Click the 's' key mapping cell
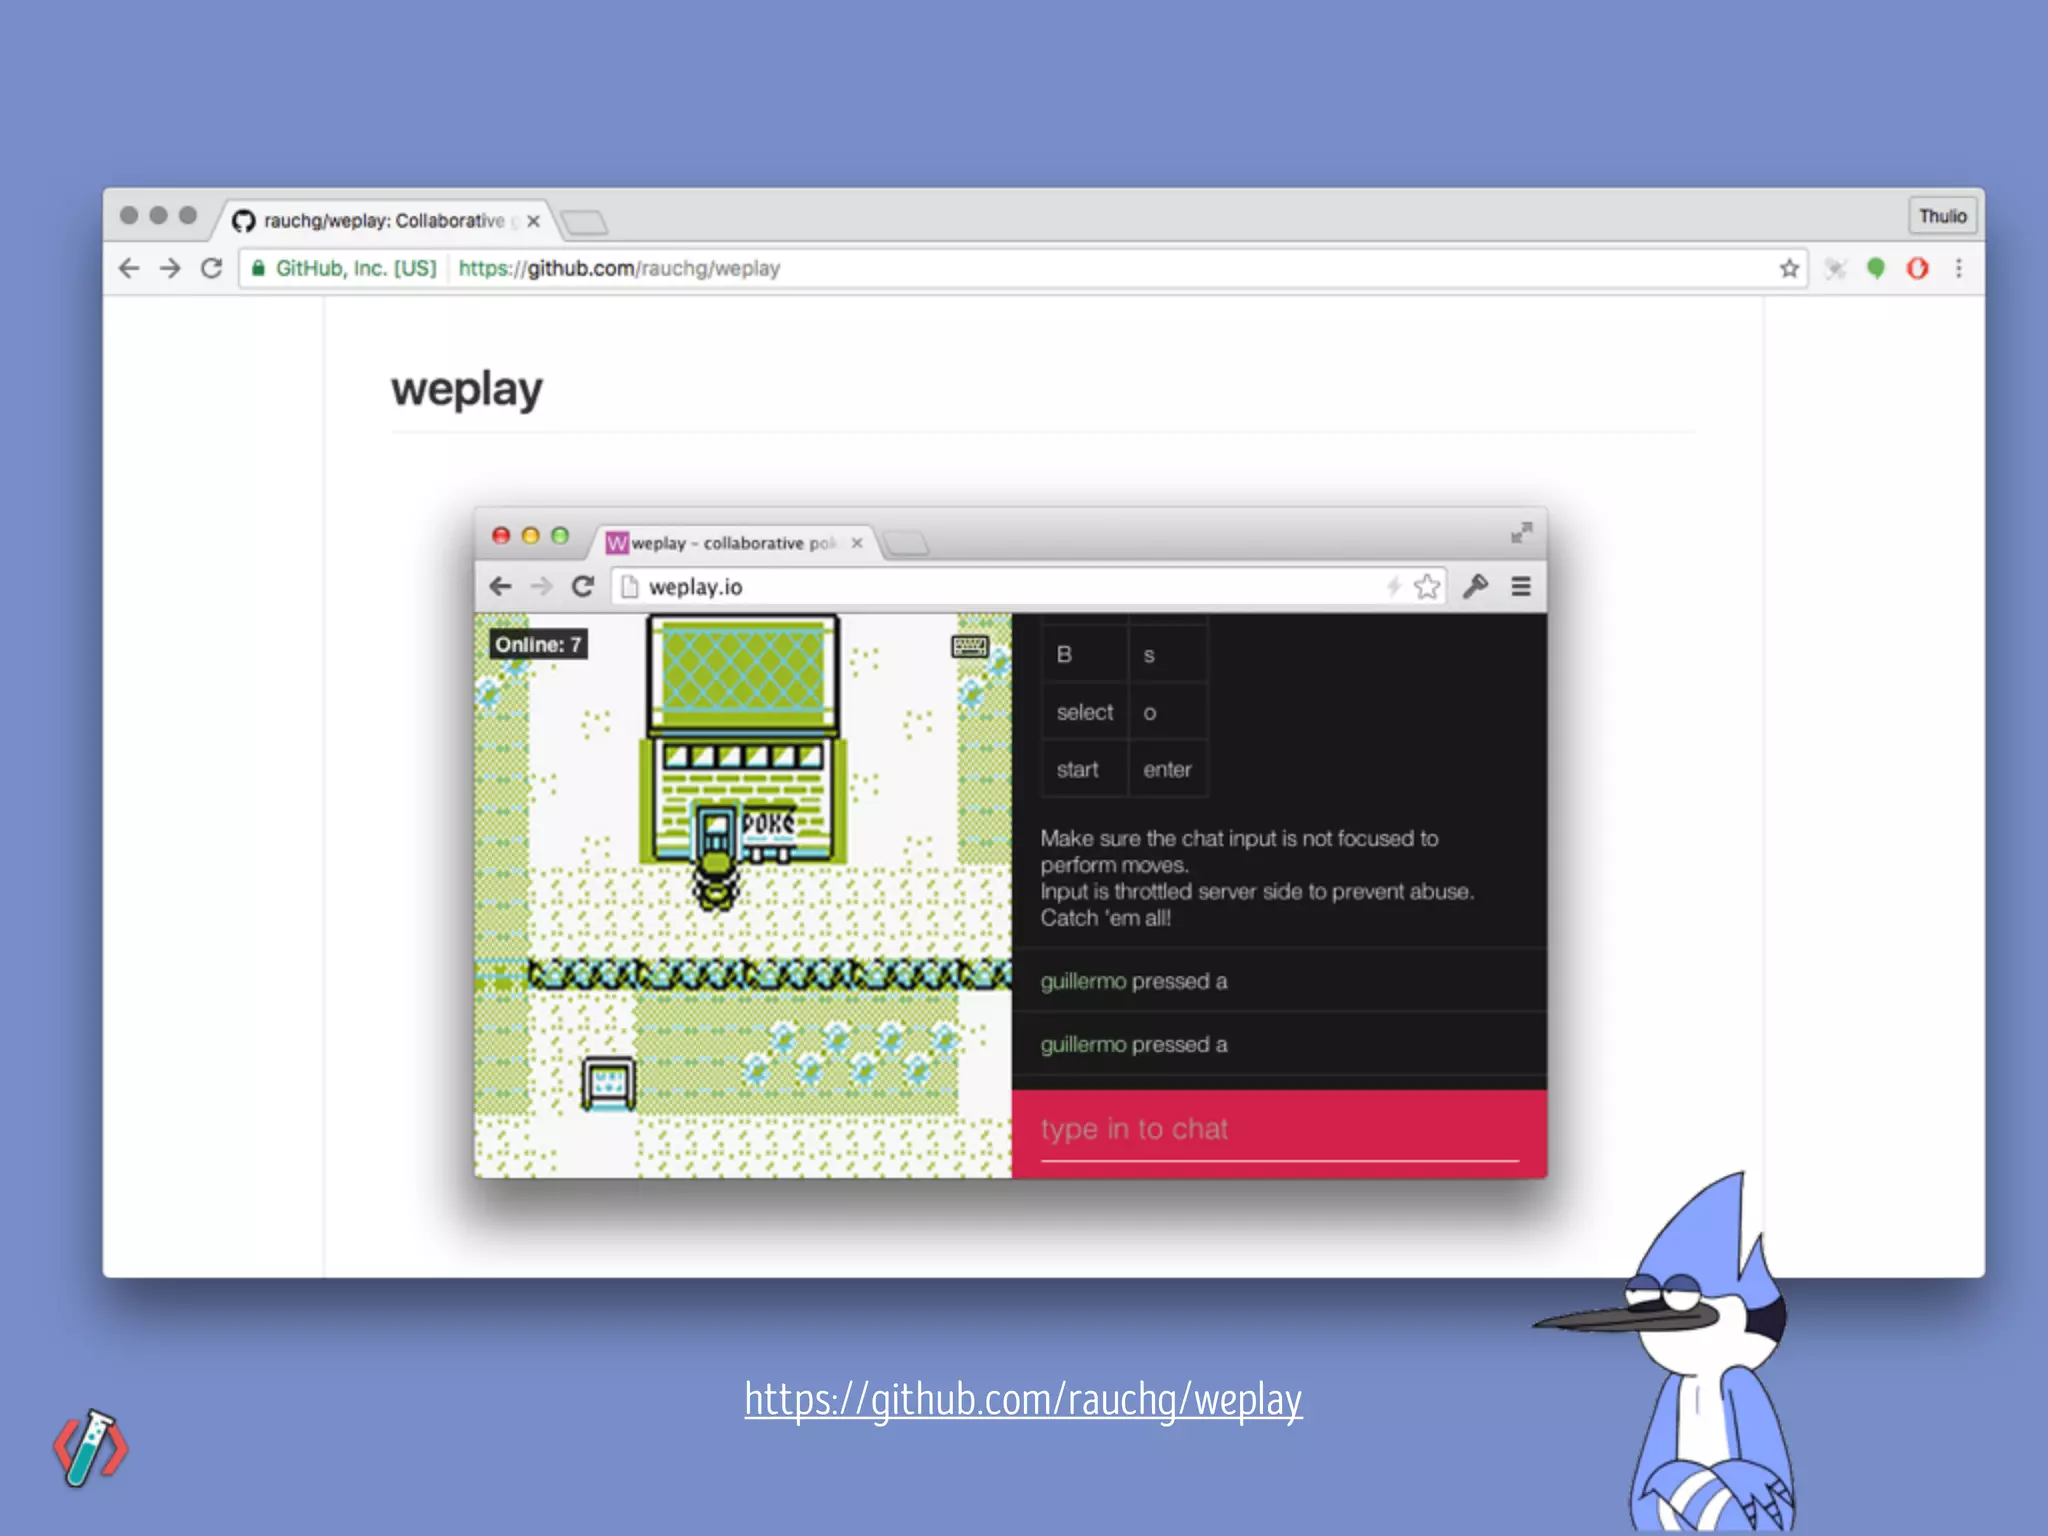This screenshot has width=2048, height=1536. tap(1168, 655)
